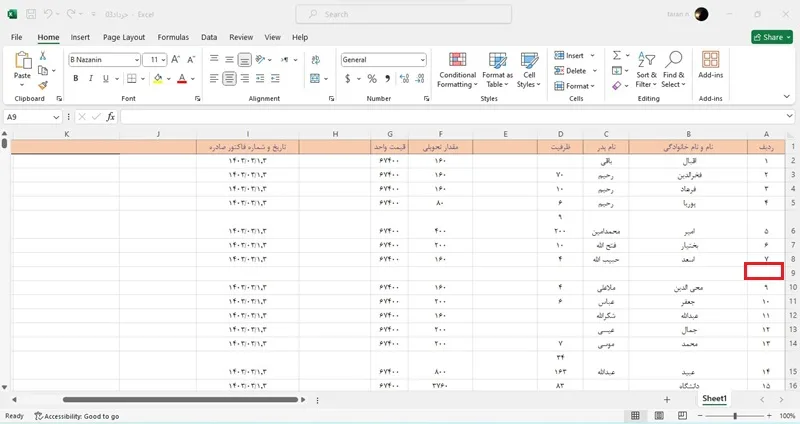Increase font size with larger A icon
The height and width of the screenshot is (424, 800).
175,60
